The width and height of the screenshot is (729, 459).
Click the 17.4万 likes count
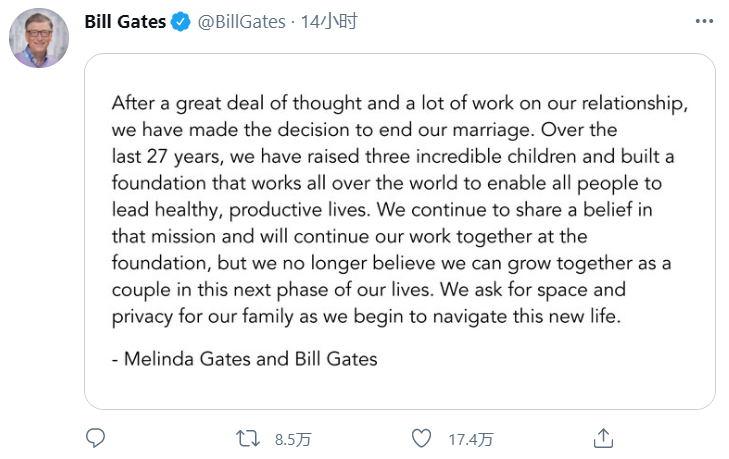pos(470,439)
